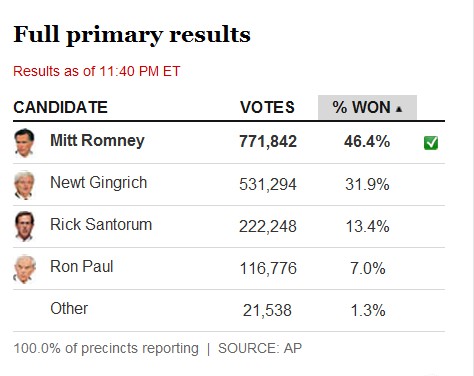Click Rick Santorum's portrait photo
The height and width of the screenshot is (376, 474).
pyautogui.click(x=24, y=226)
